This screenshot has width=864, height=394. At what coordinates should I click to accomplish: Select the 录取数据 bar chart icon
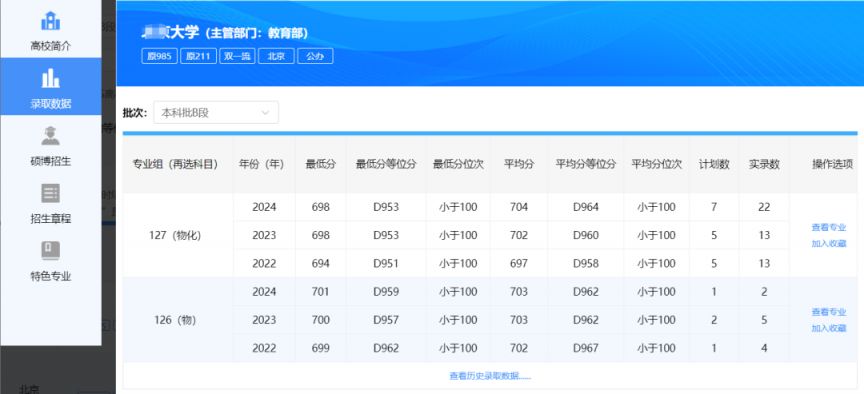point(51,78)
